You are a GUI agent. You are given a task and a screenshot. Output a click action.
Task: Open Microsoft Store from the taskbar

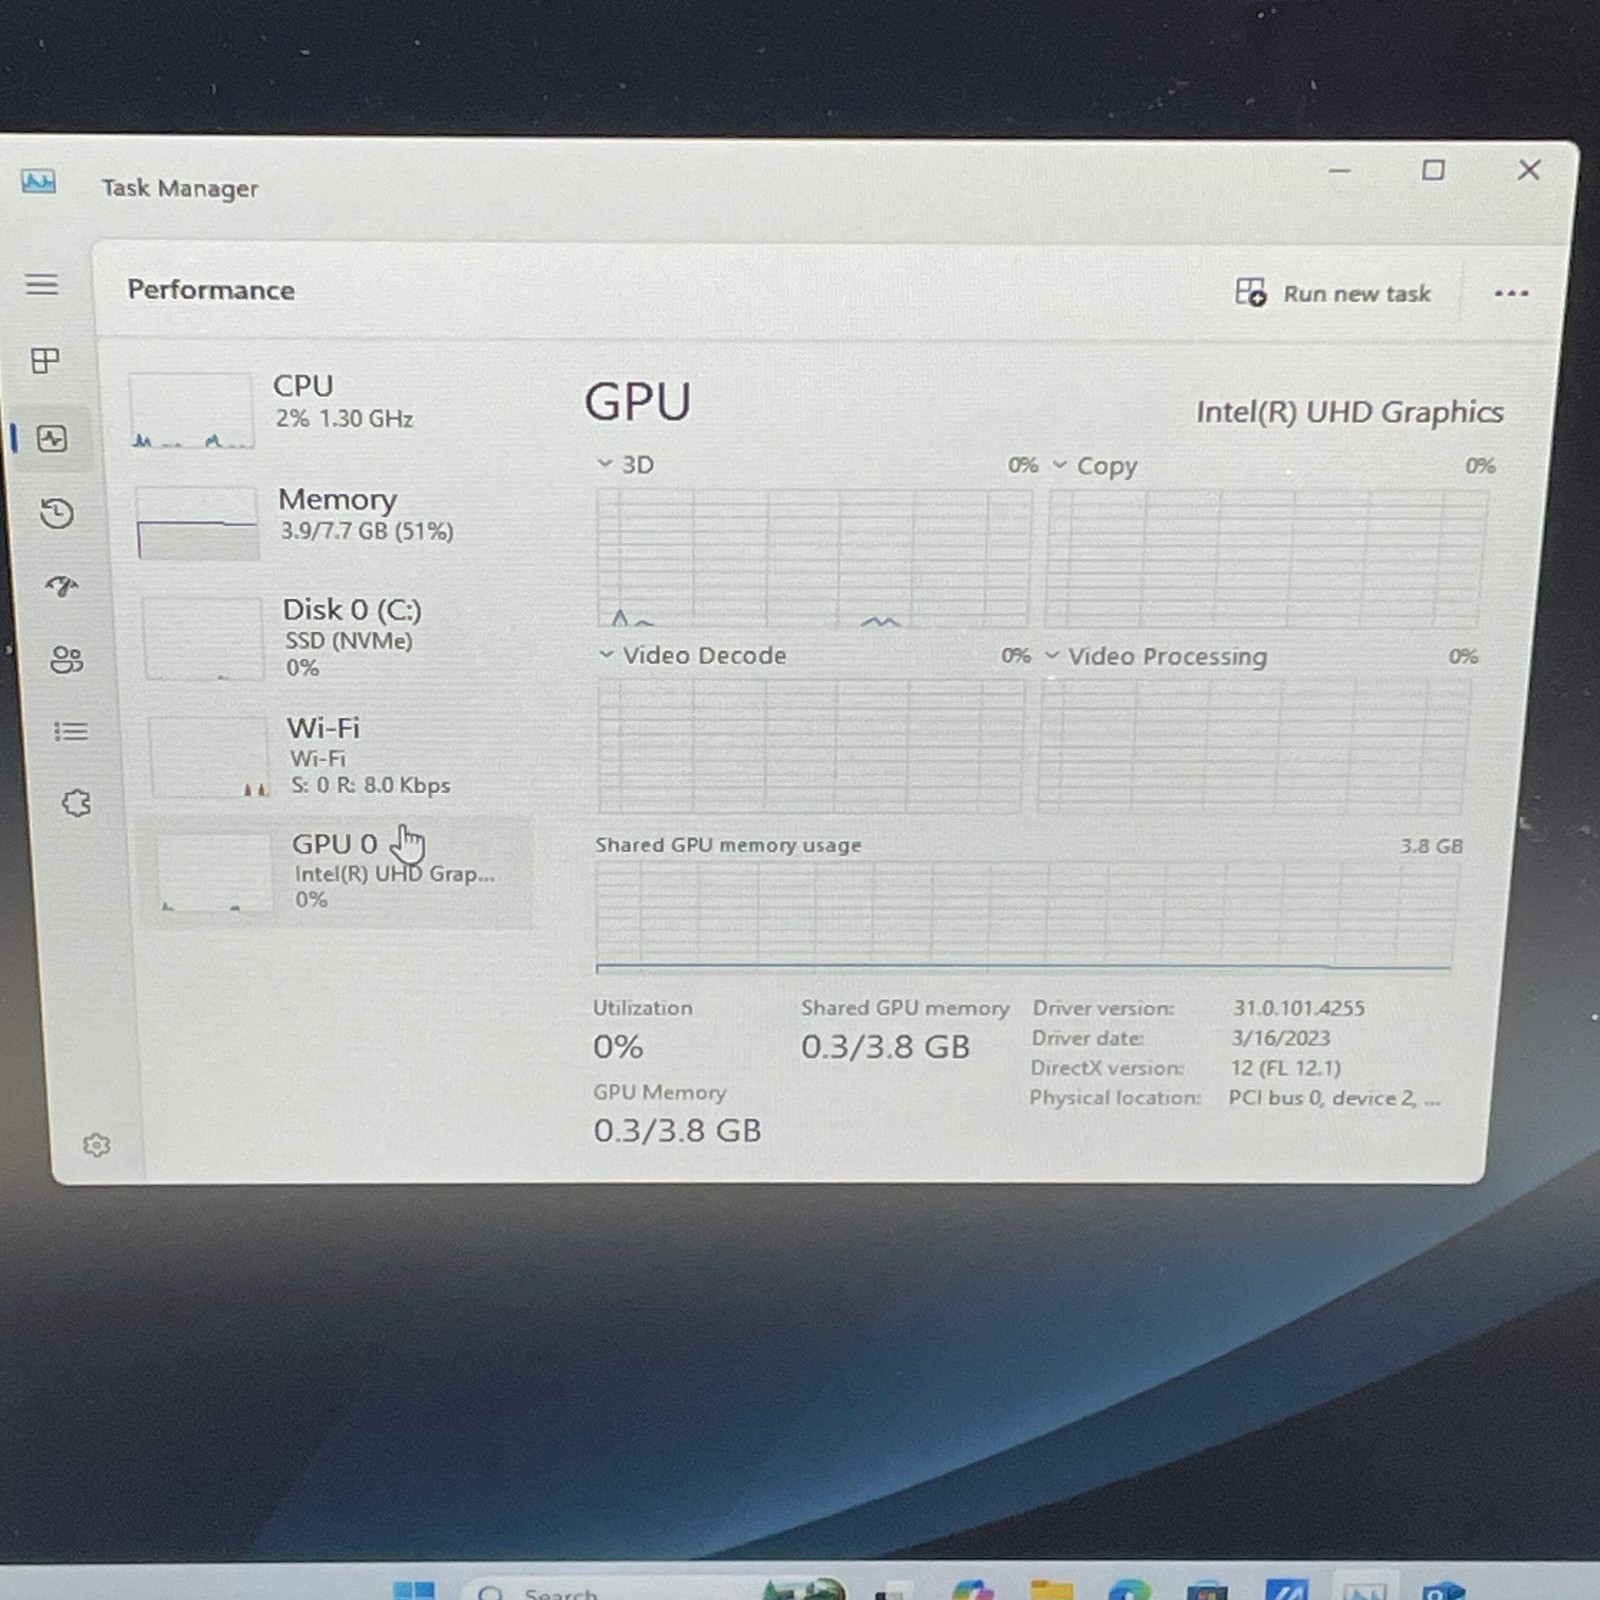click(1207, 1590)
